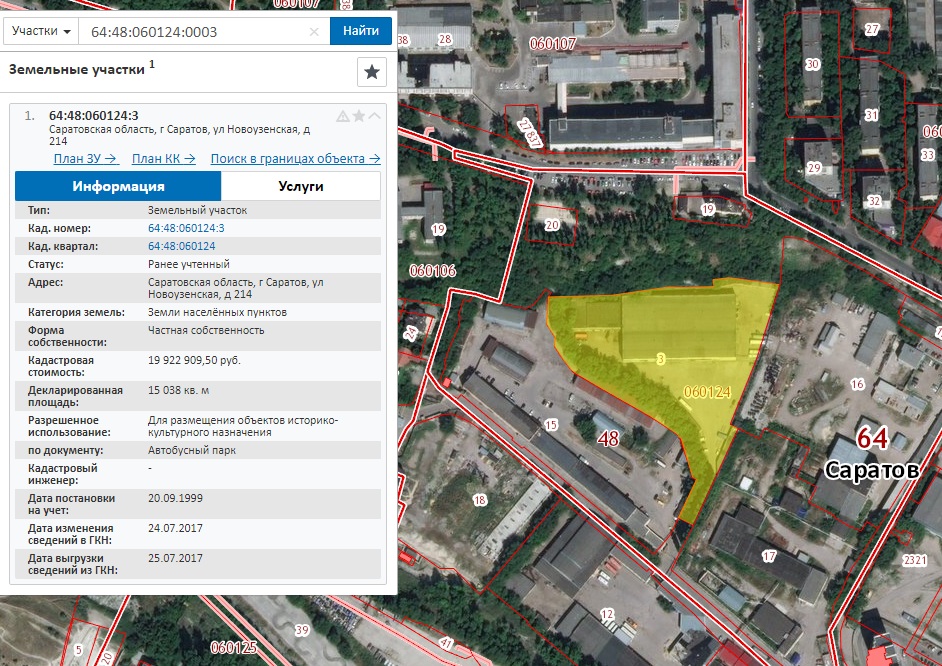Collapse the result card with chevron arrow

[x=374, y=115]
